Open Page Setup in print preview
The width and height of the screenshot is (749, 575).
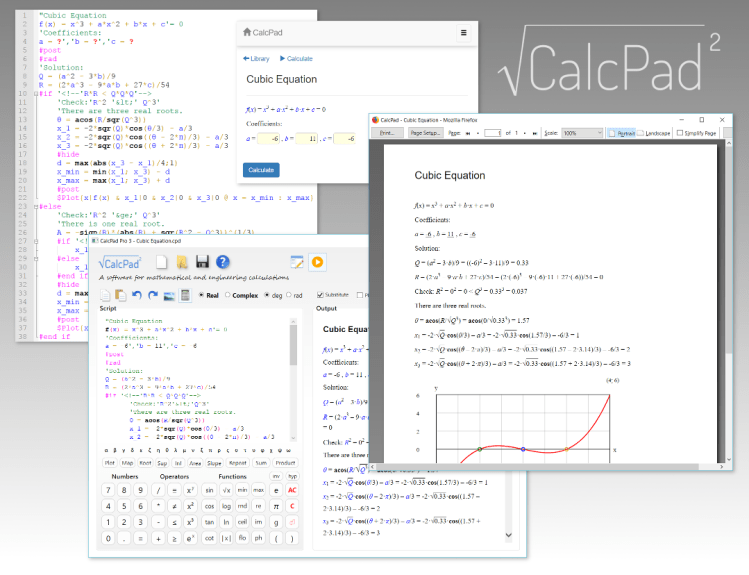(425, 133)
